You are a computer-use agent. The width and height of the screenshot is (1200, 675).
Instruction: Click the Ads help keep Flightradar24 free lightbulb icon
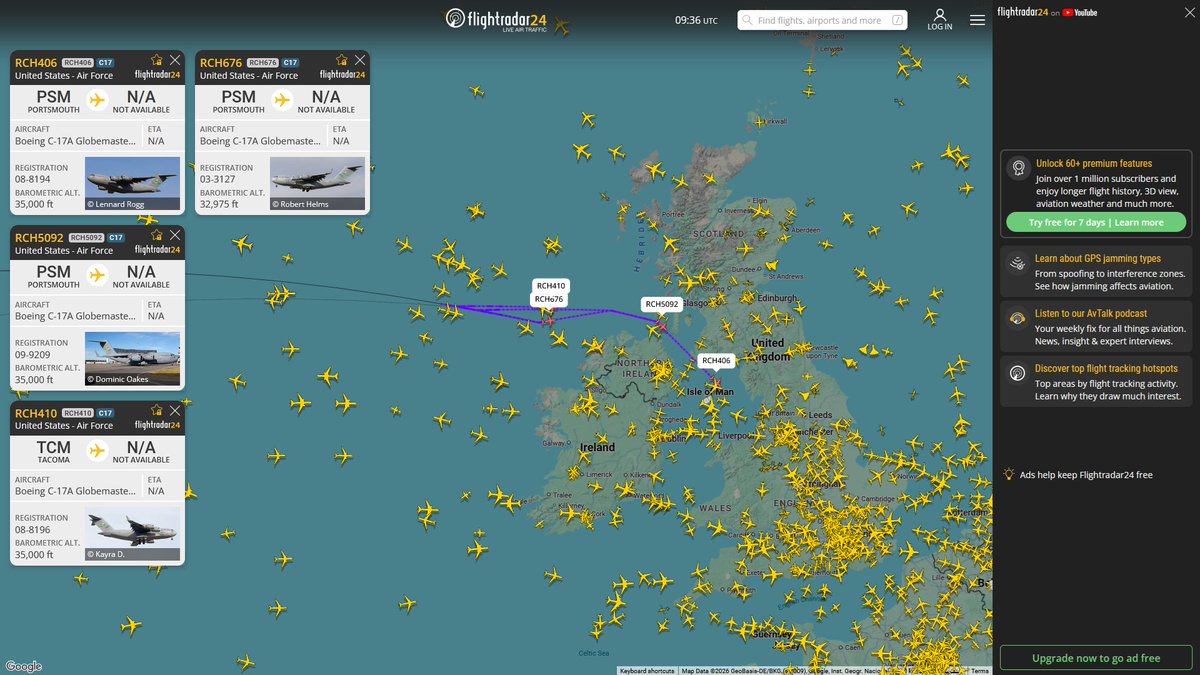coord(1010,475)
